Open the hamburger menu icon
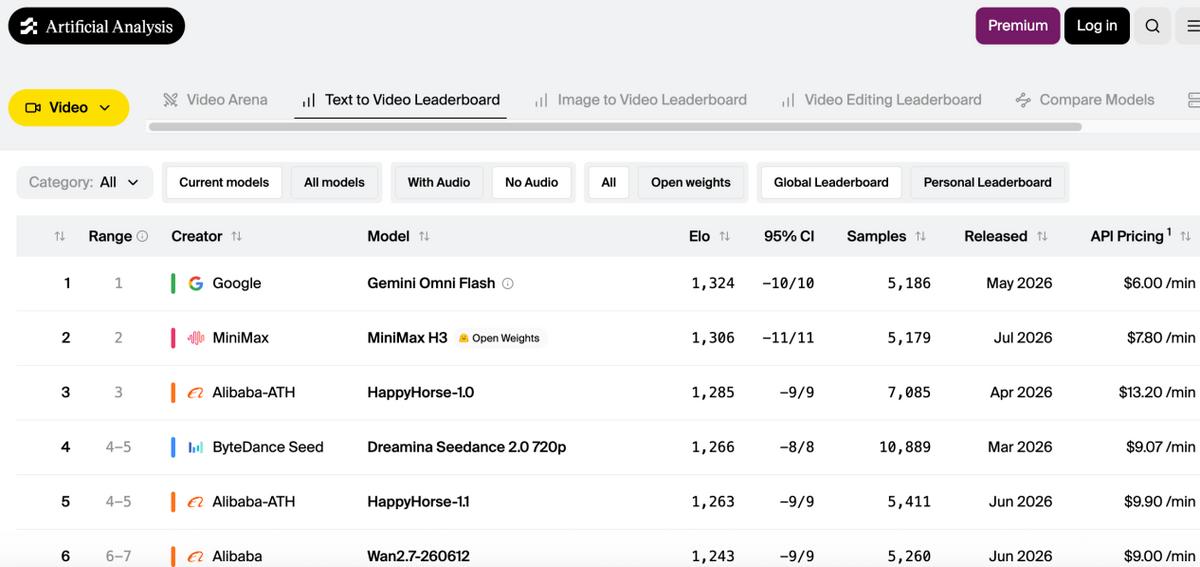 tap(1193, 26)
